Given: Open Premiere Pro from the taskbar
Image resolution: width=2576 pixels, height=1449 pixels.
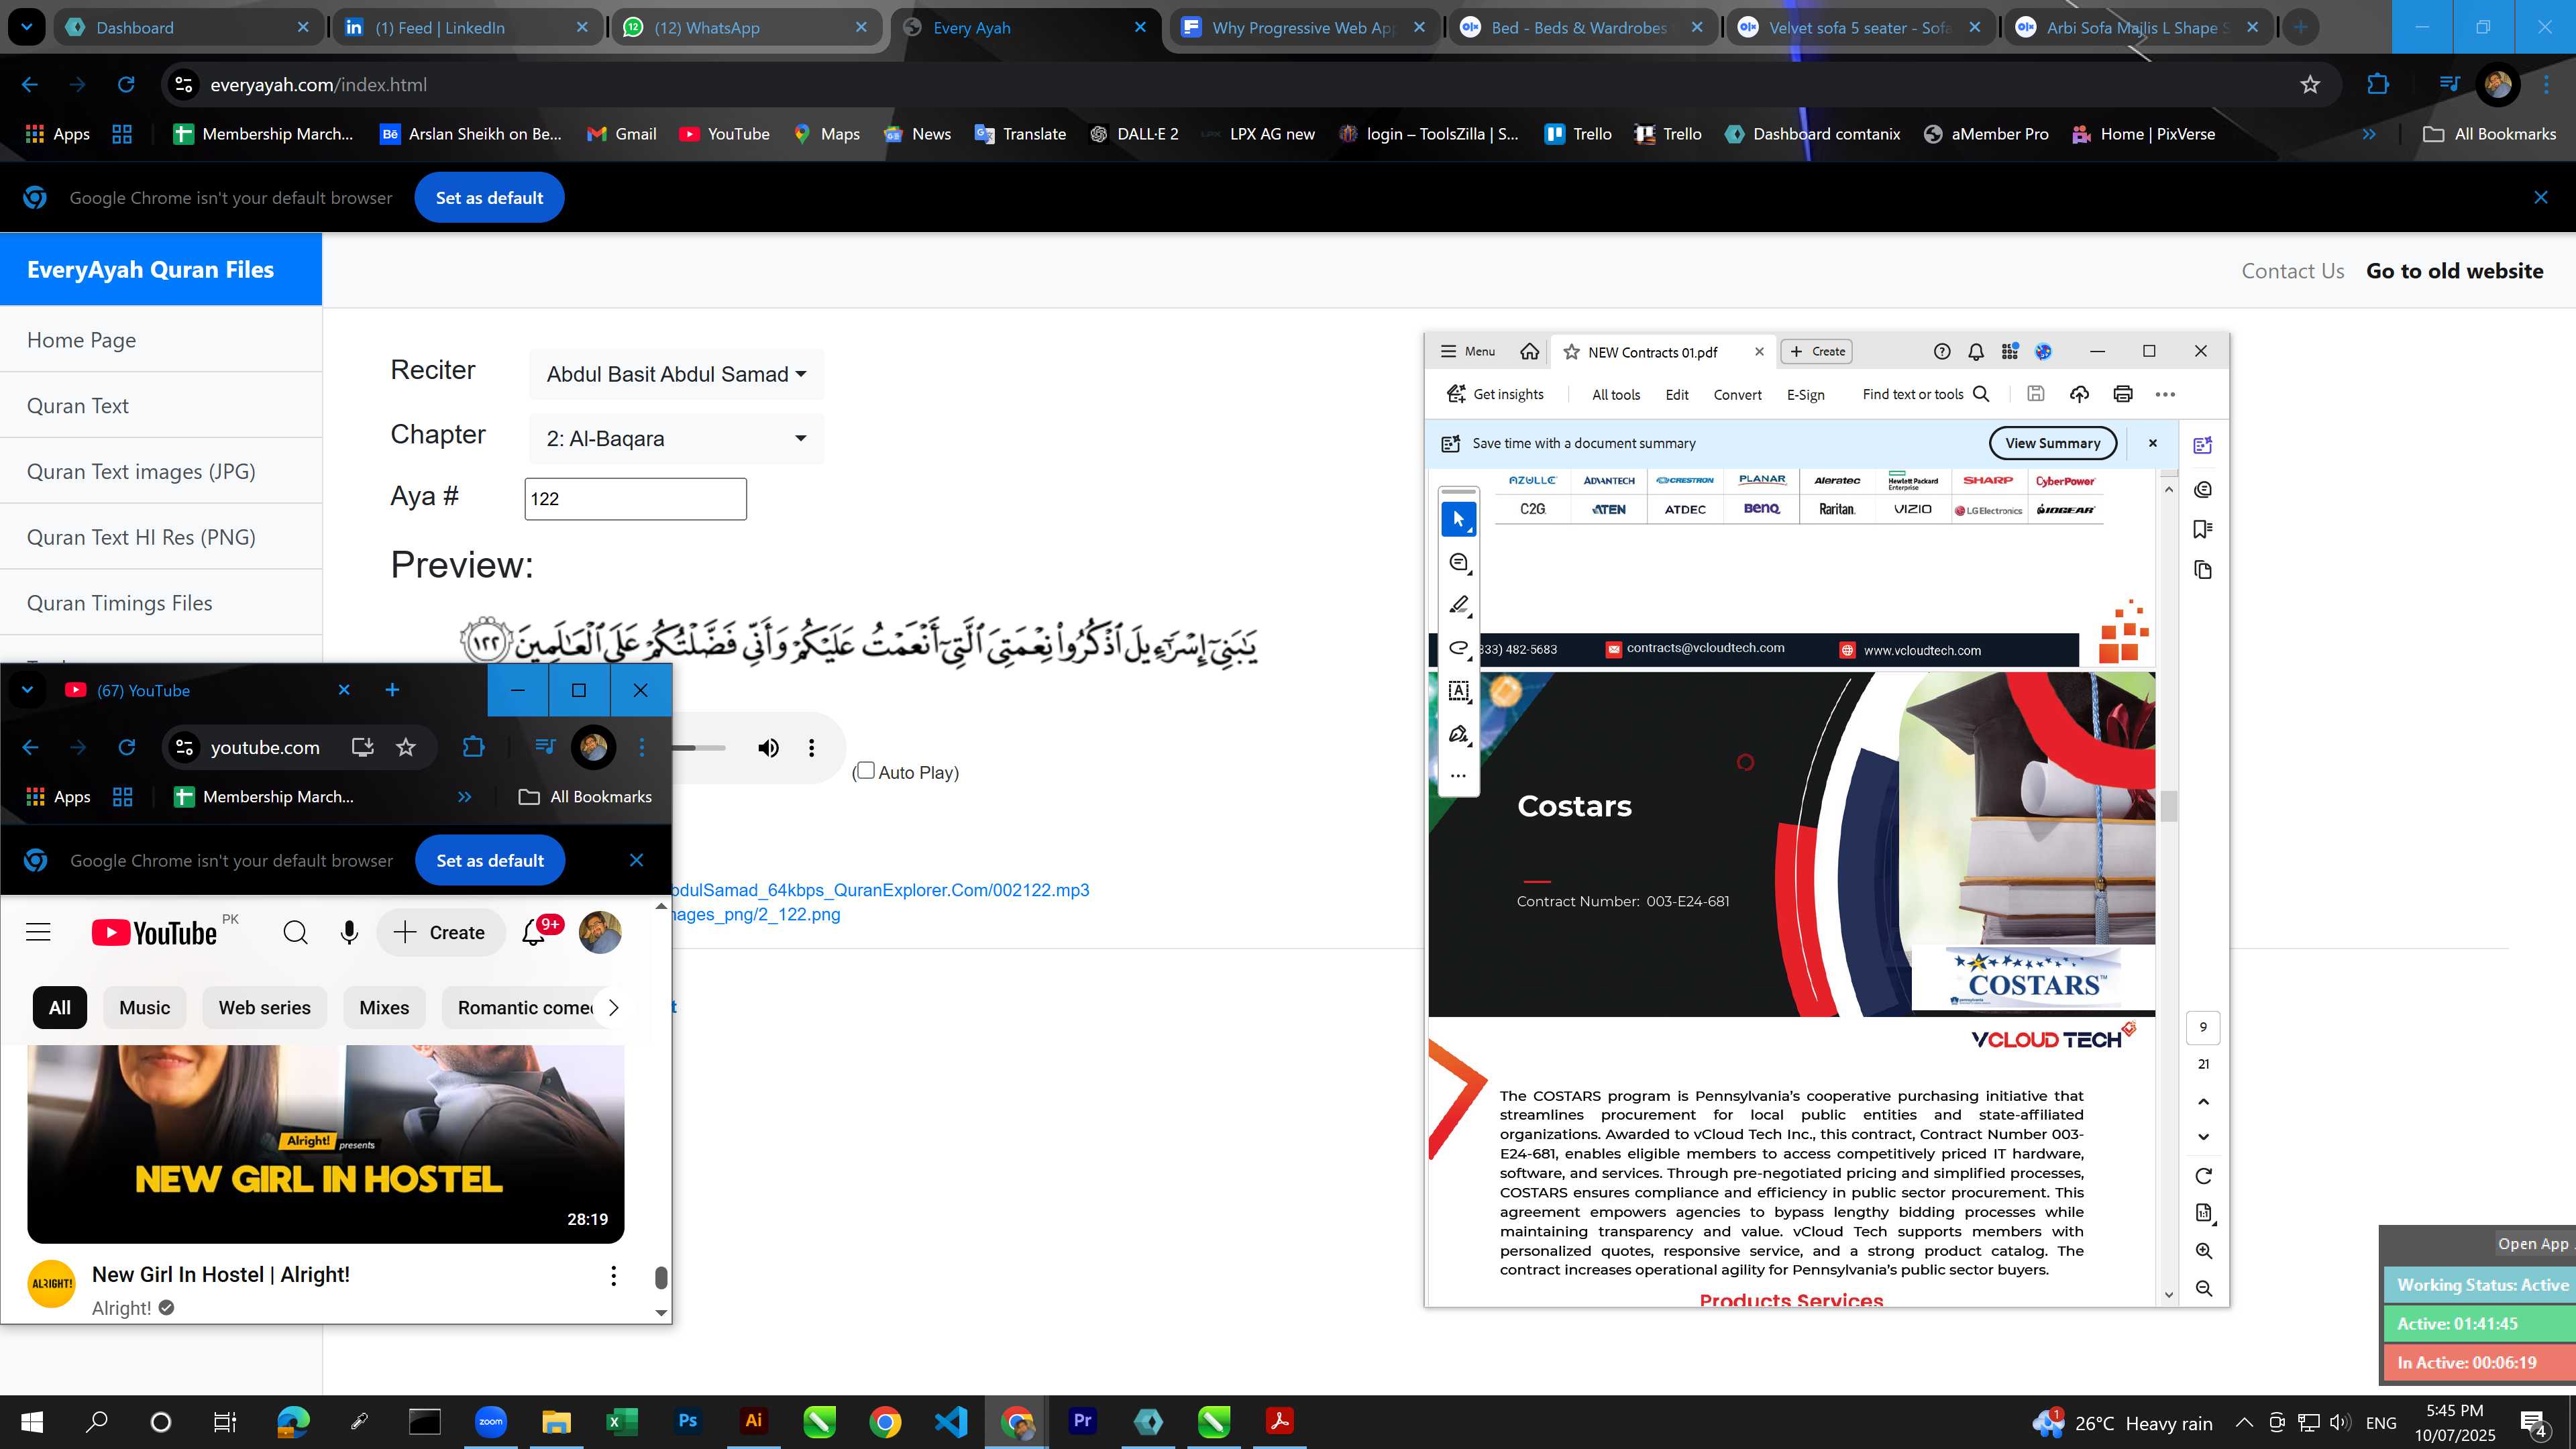Looking at the screenshot, I should (1082, 1421).
